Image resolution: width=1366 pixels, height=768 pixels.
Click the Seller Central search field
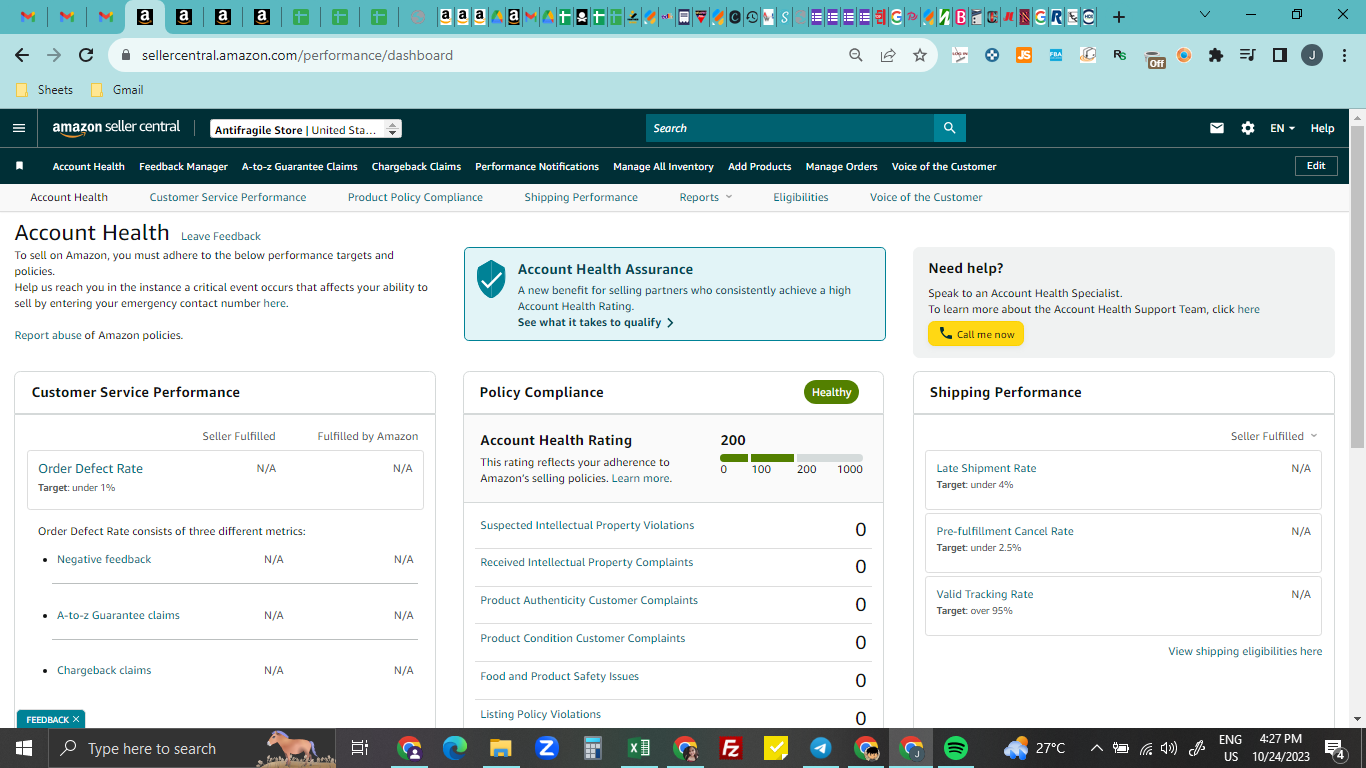pos(790,128)
